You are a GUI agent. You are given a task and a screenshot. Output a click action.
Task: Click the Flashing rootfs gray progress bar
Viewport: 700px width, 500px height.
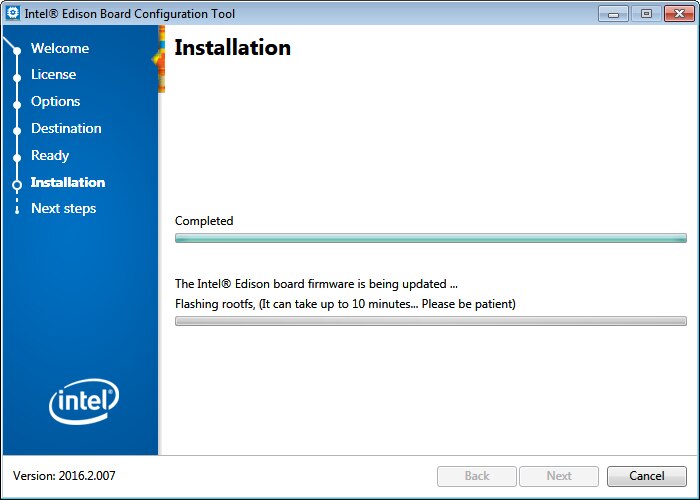click(431, 321)
